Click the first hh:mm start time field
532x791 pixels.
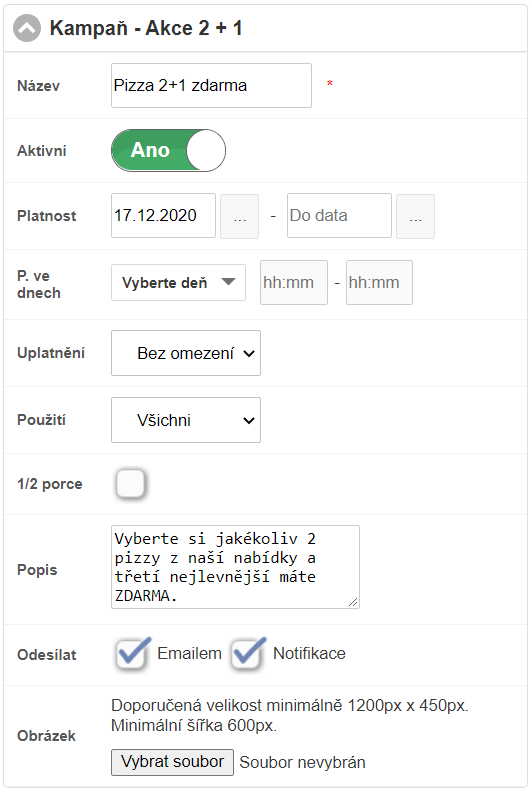coord(294,282)
